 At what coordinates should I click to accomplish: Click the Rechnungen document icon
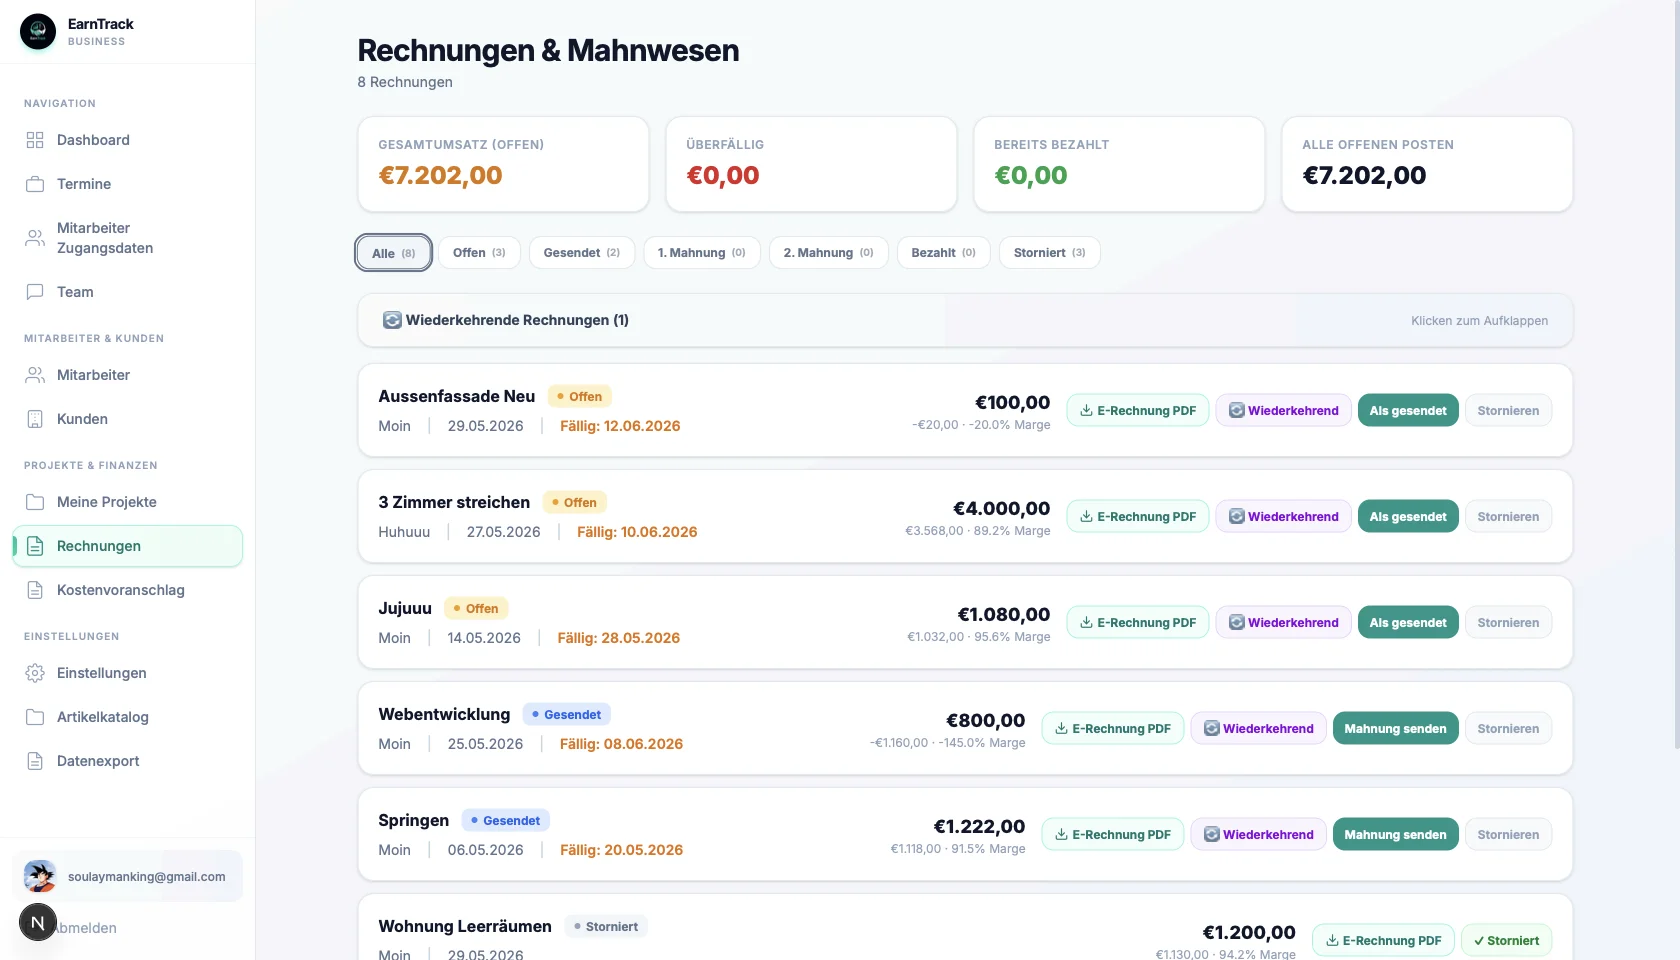35,546
